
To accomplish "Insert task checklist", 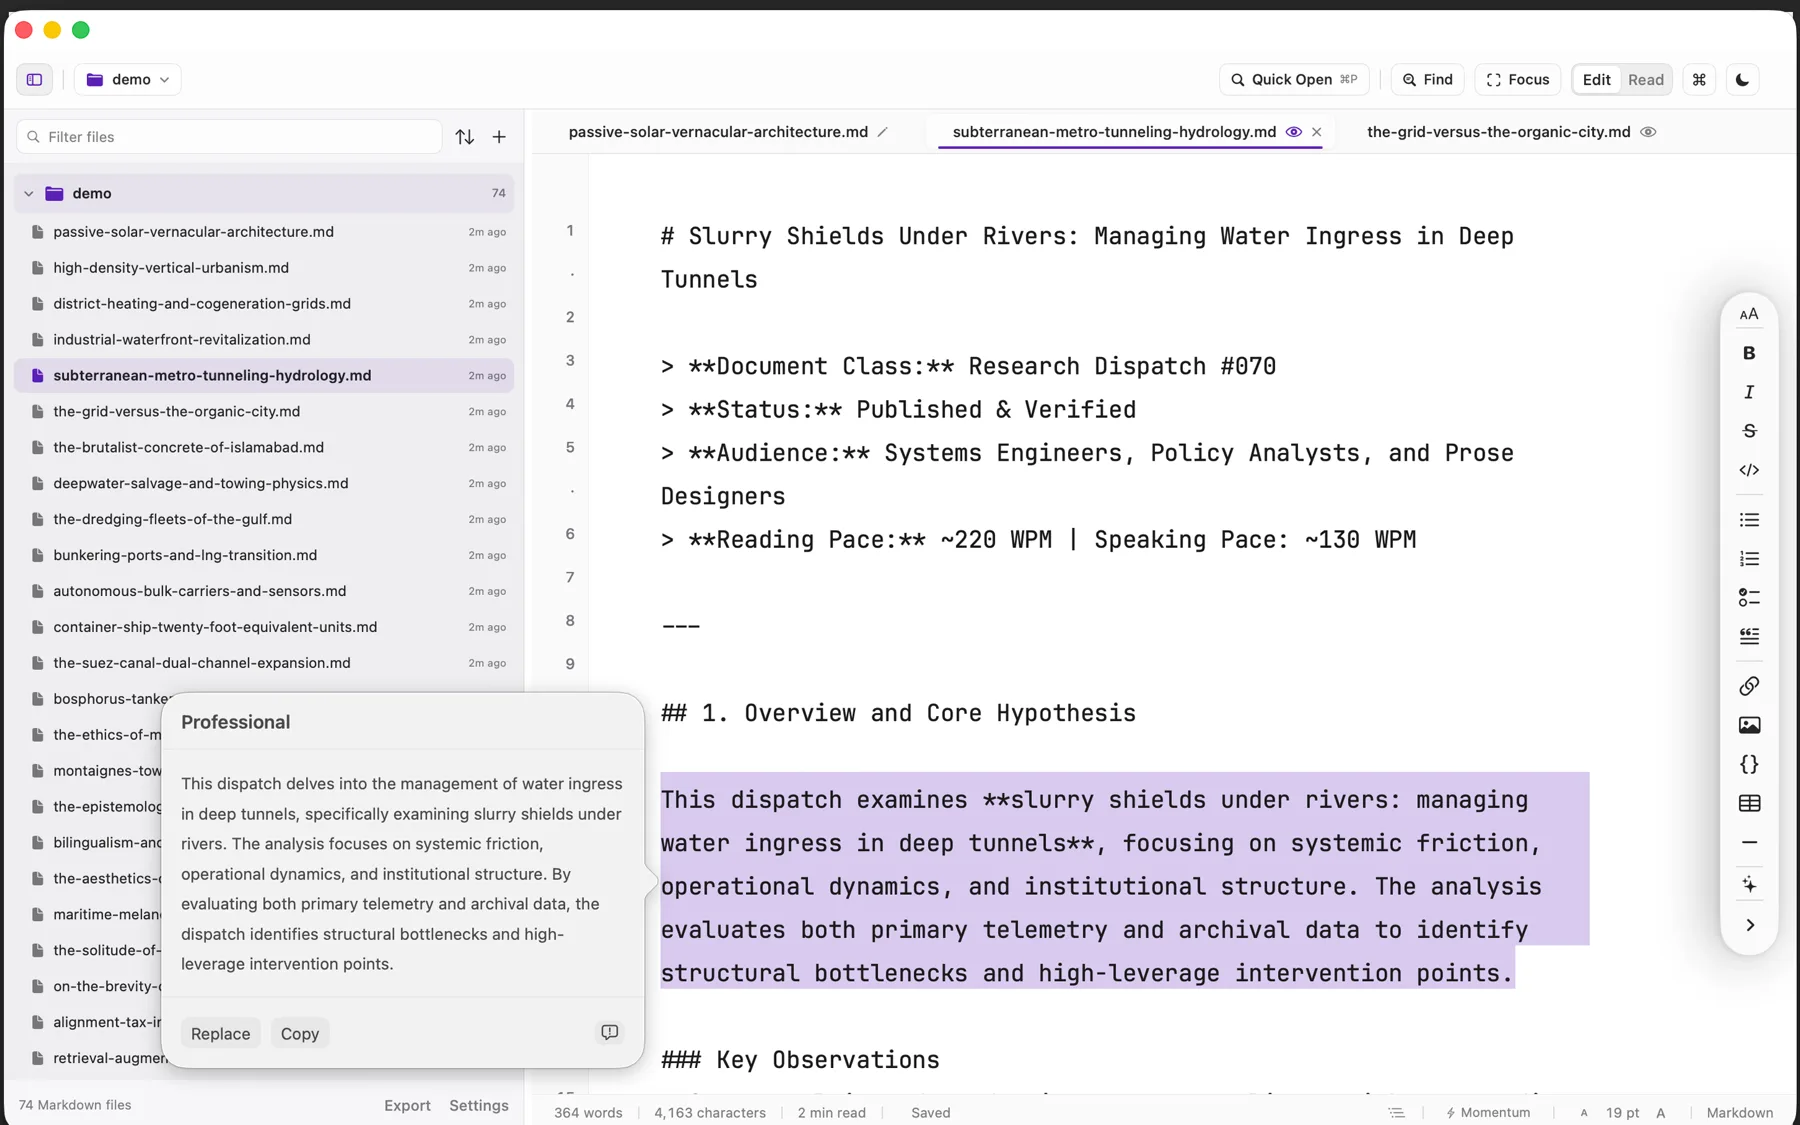I will click(1749, 598).
